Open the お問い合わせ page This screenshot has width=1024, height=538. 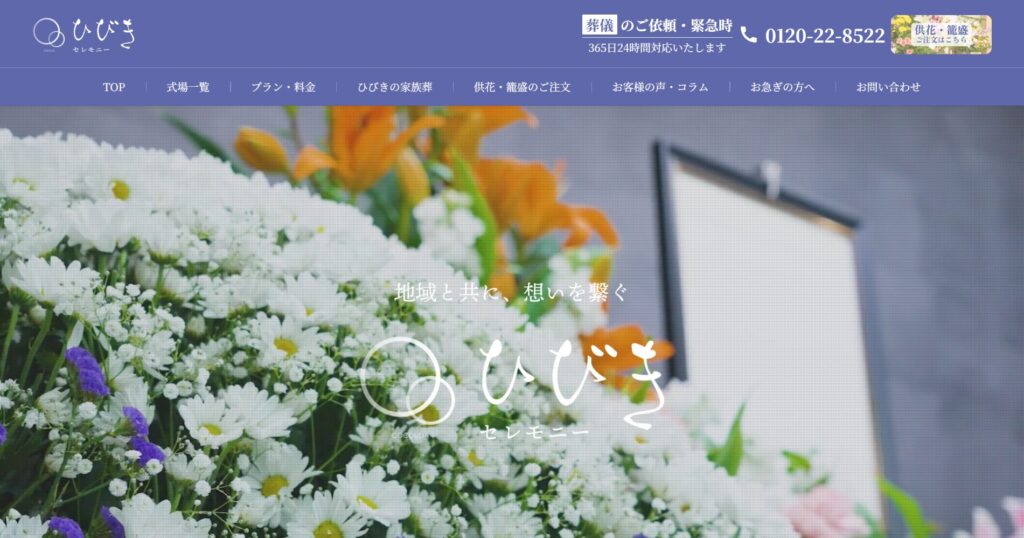(888, 87)
